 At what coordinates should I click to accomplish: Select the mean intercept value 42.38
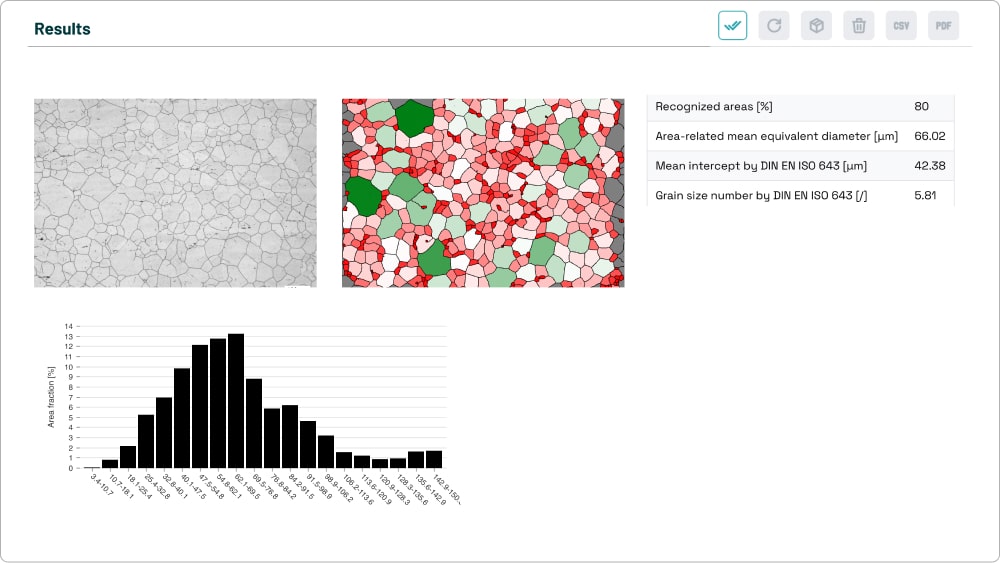pyautogui.click(x=929, y=166)
